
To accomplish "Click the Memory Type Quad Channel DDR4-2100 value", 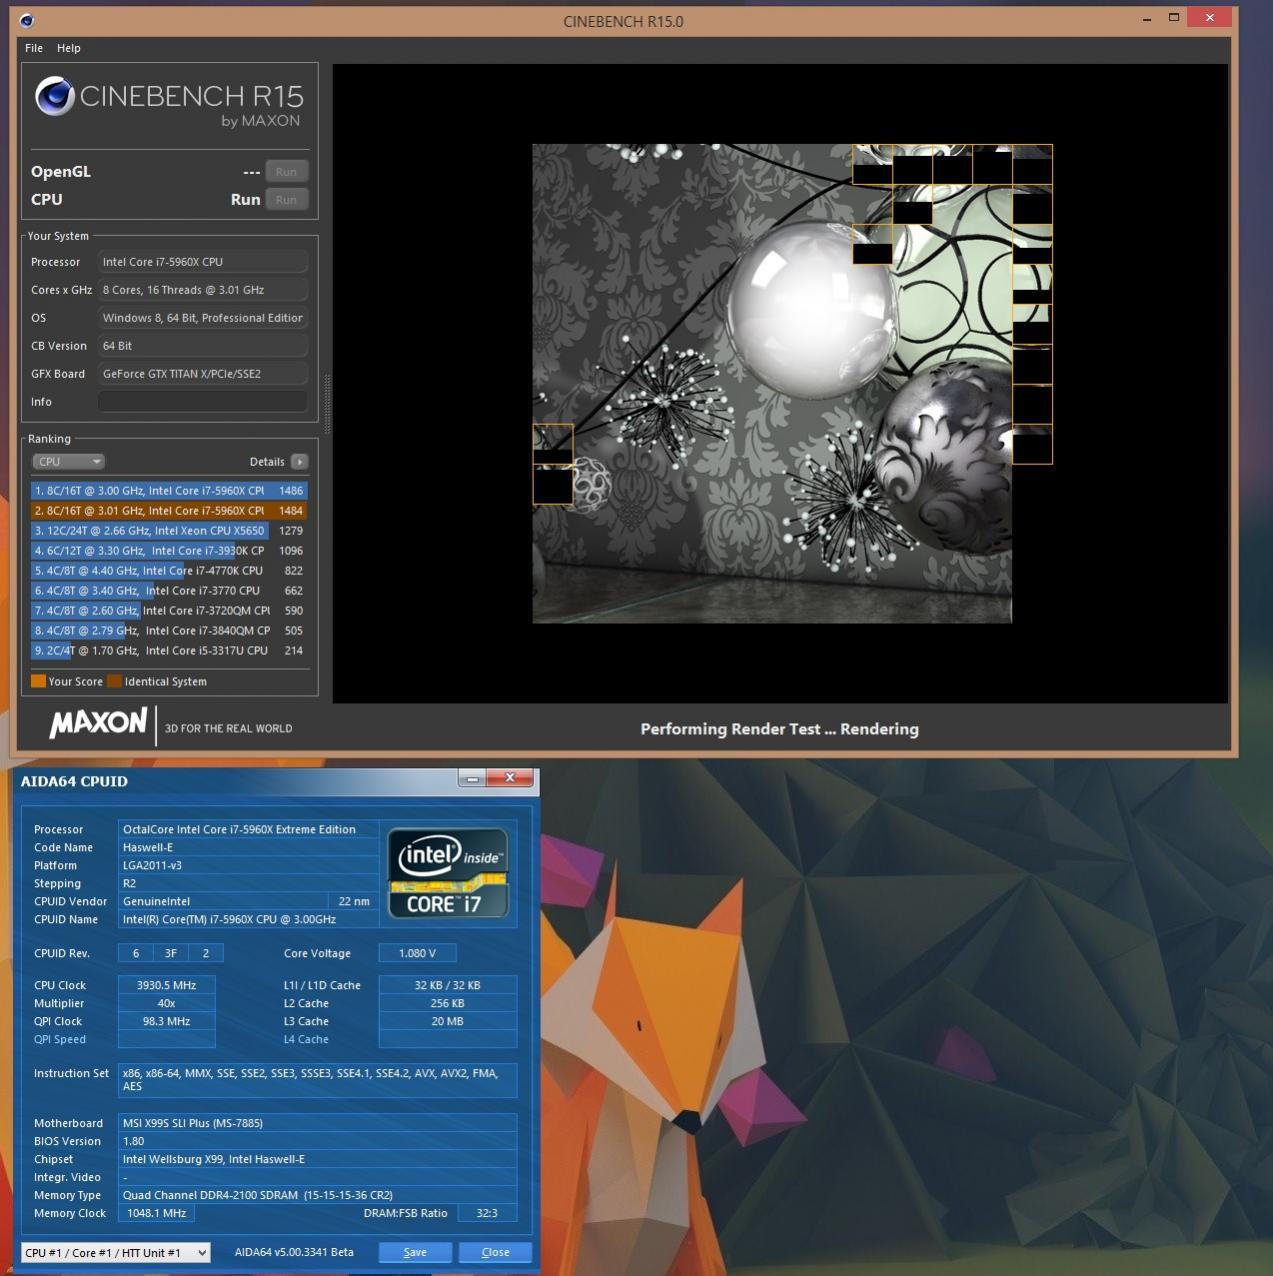I will coord(317,1196).
